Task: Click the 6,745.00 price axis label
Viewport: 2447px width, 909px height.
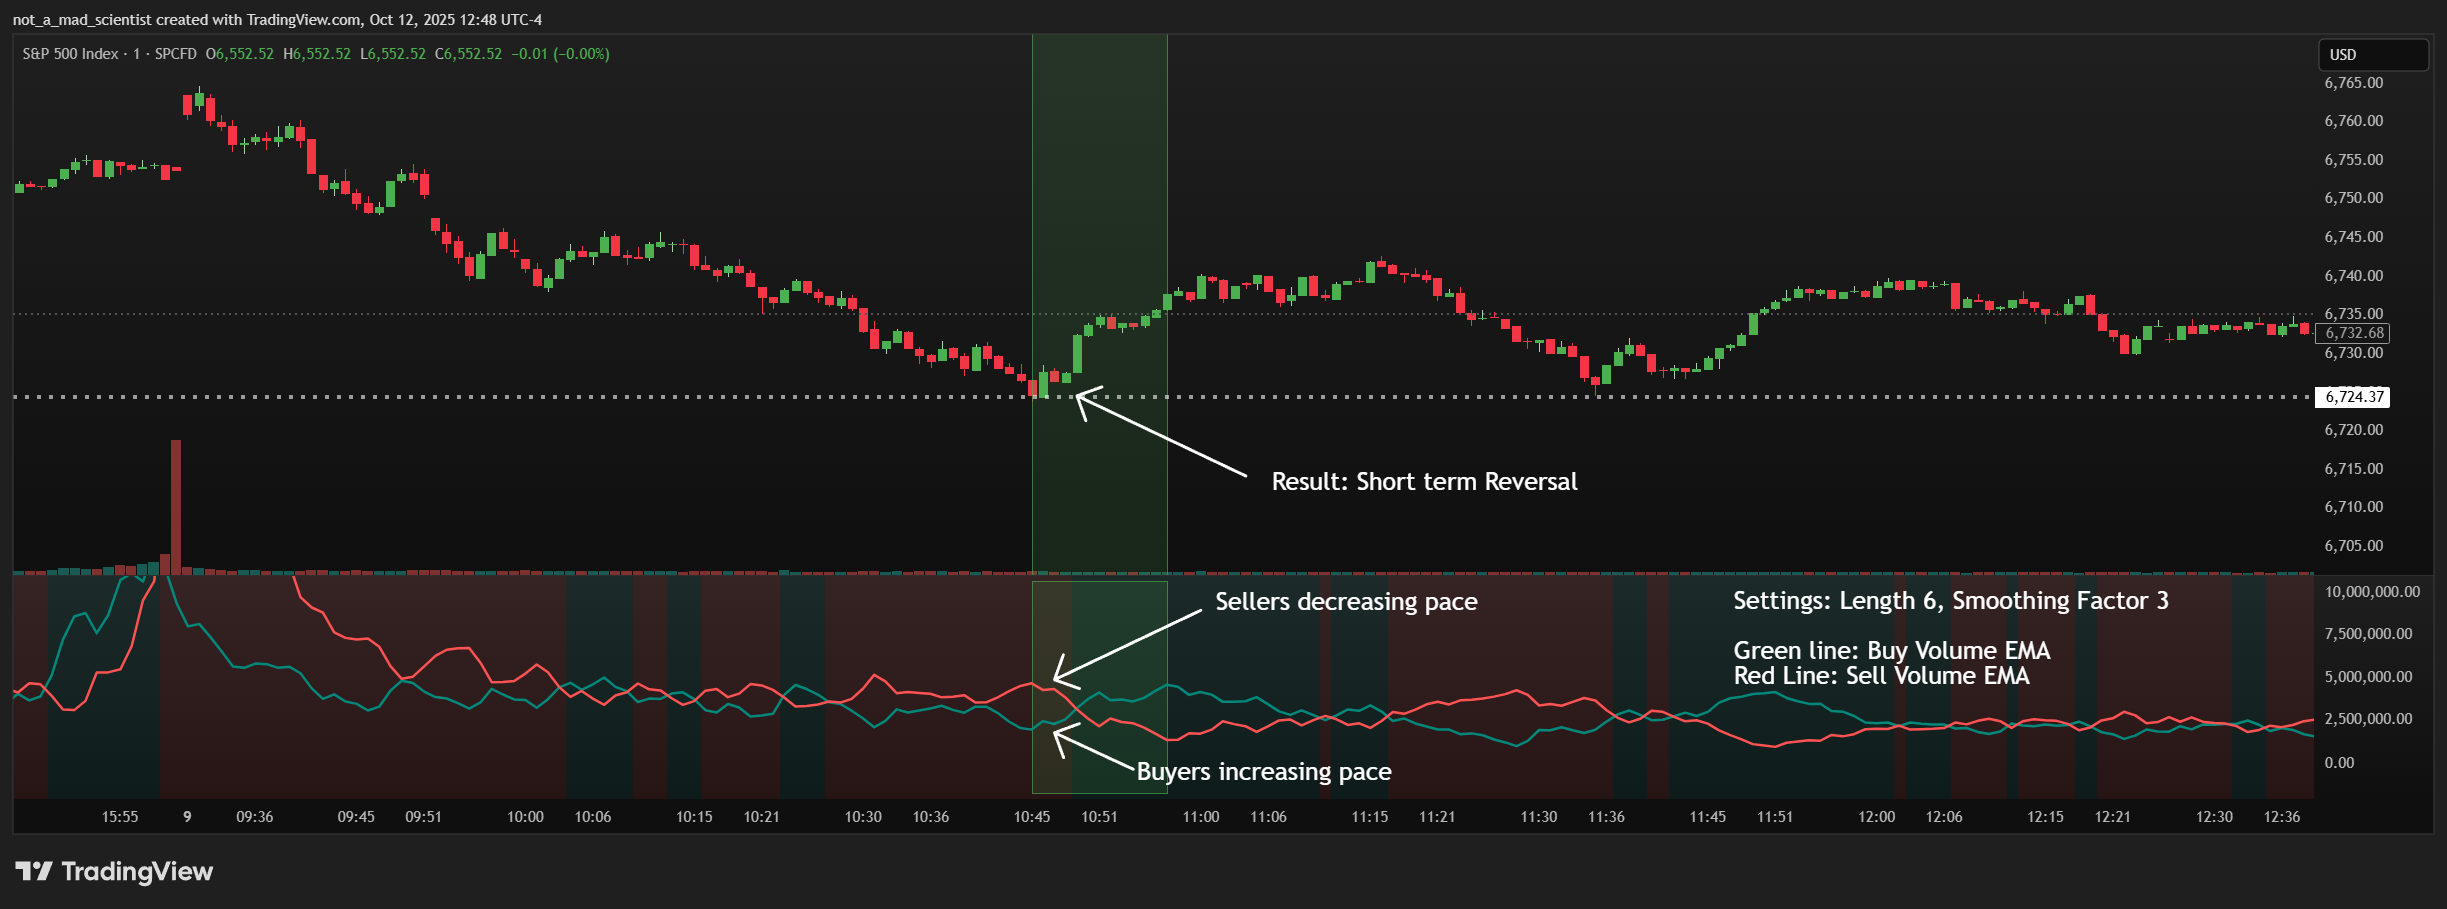Action: (x=2354, y=237)
